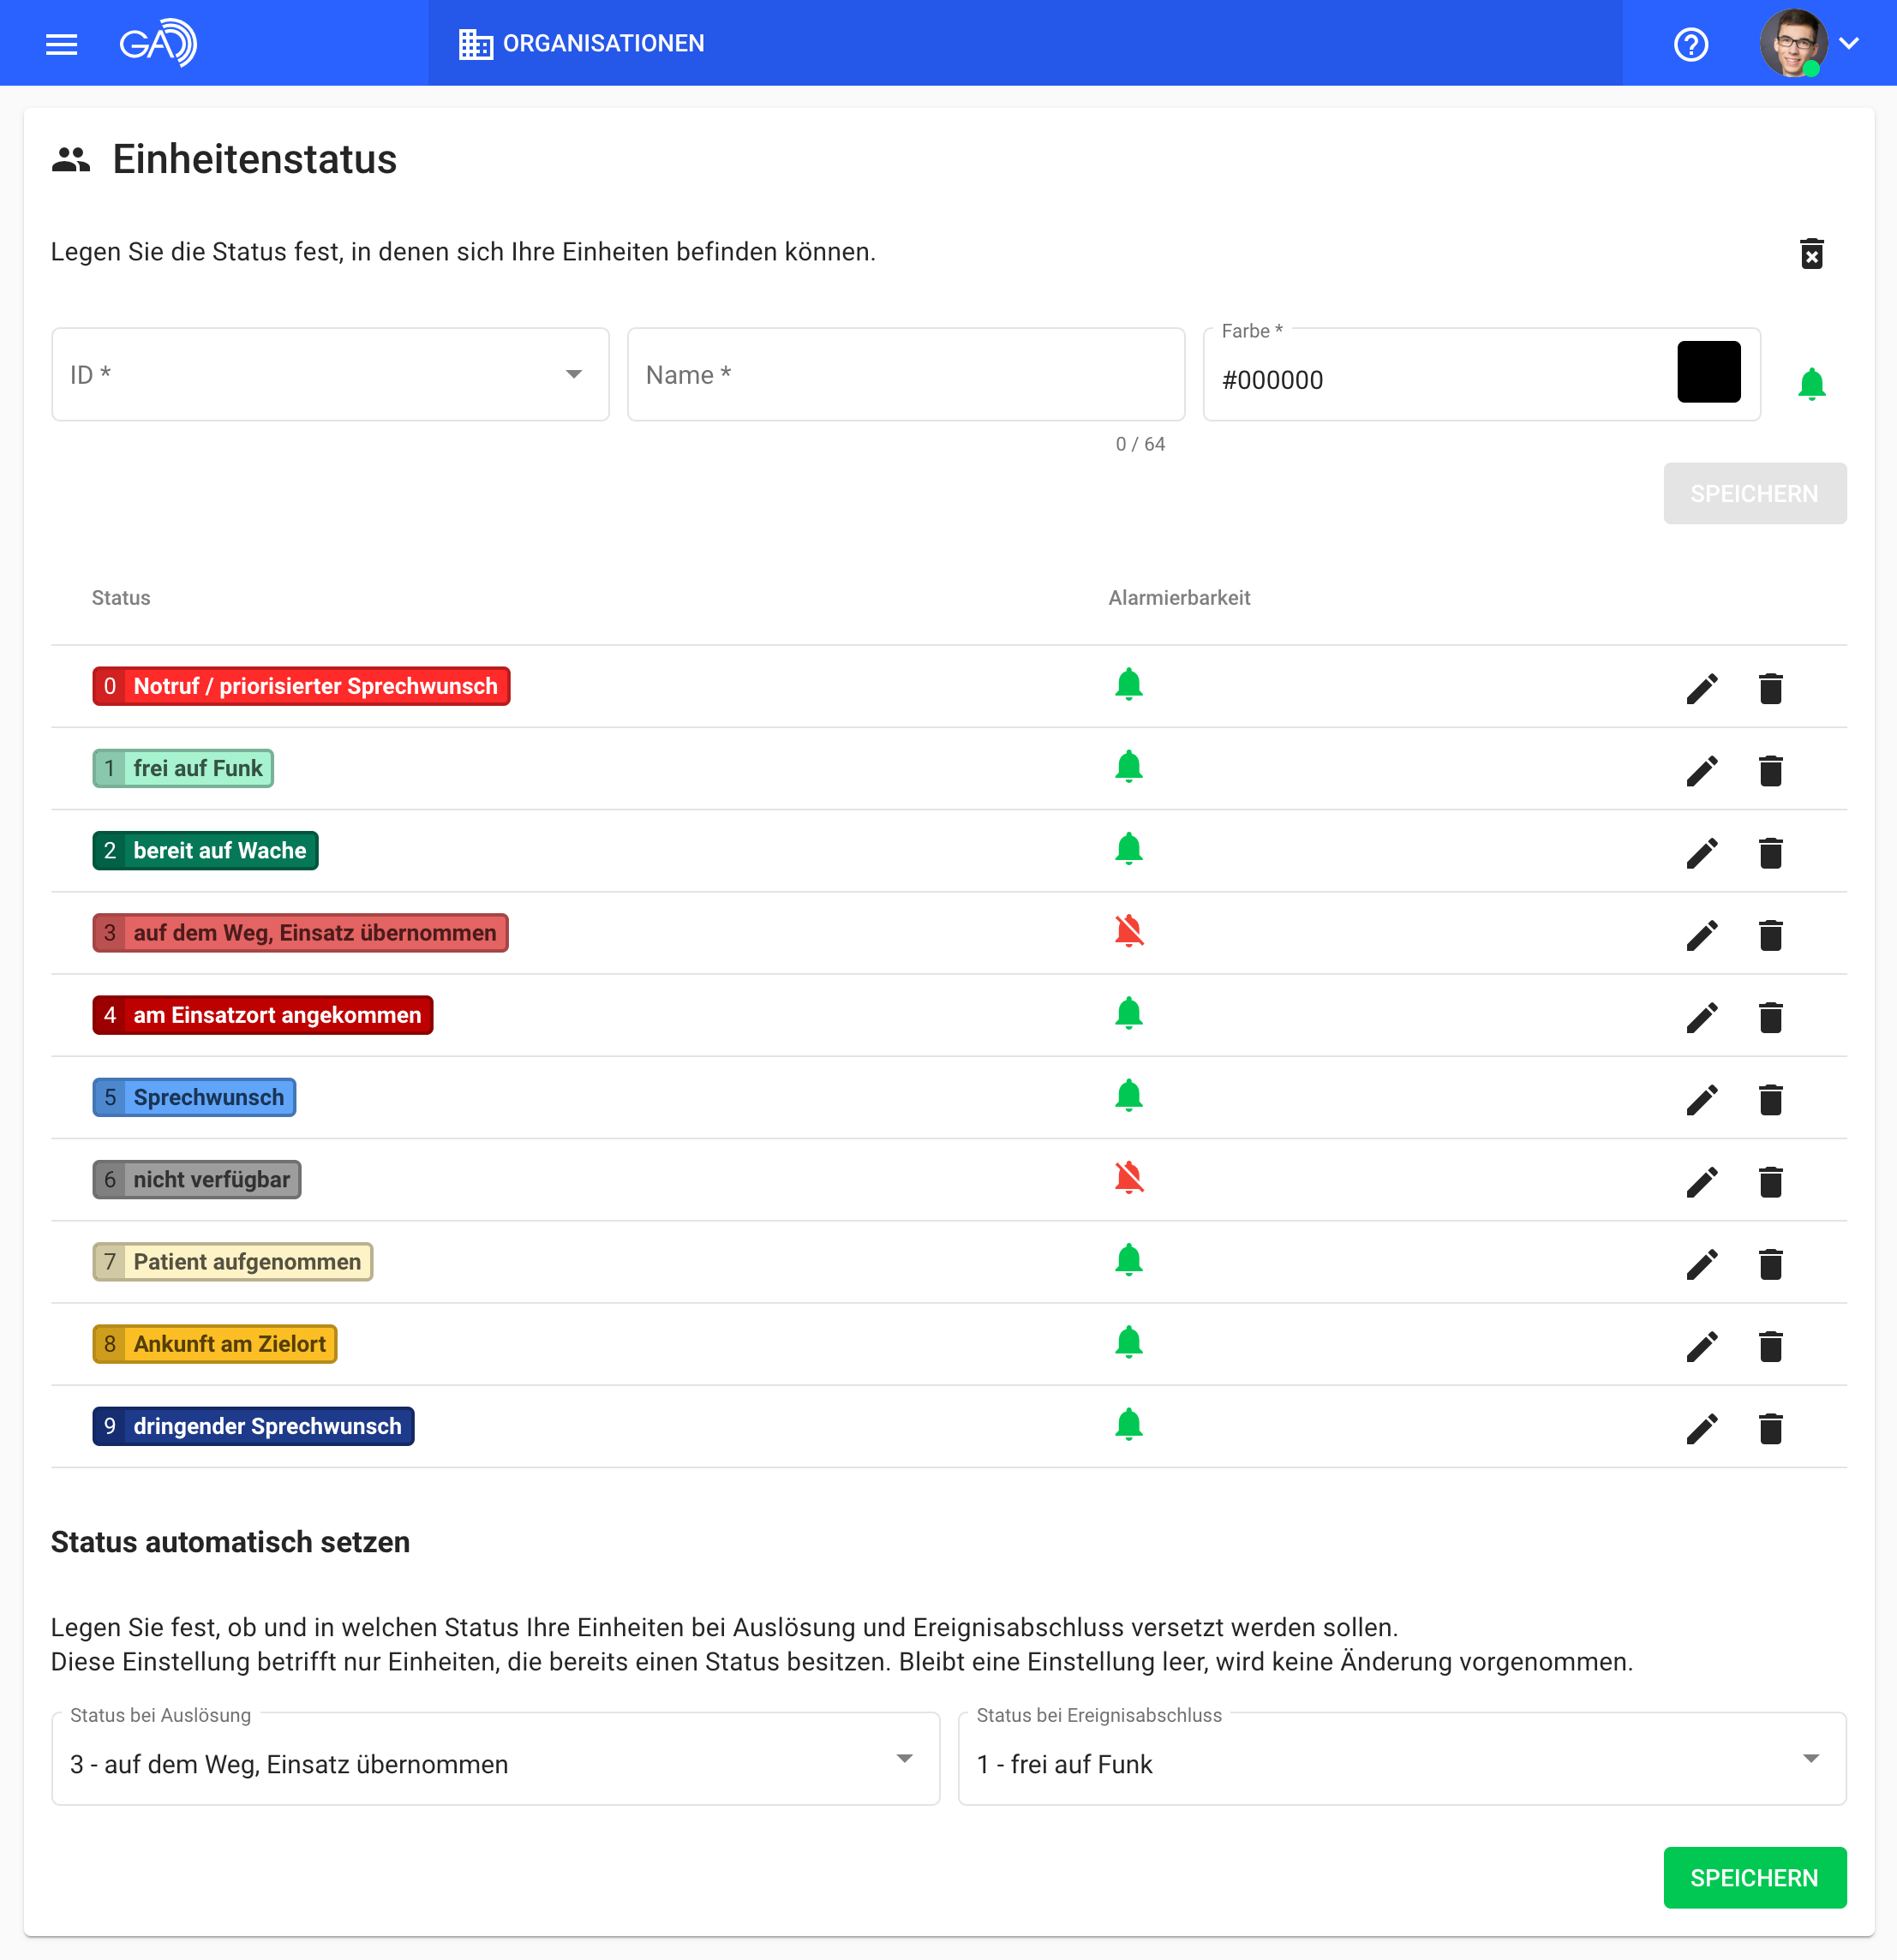Open the ID dropdown
The image size is (1897, 1960).
click(330, 374)
